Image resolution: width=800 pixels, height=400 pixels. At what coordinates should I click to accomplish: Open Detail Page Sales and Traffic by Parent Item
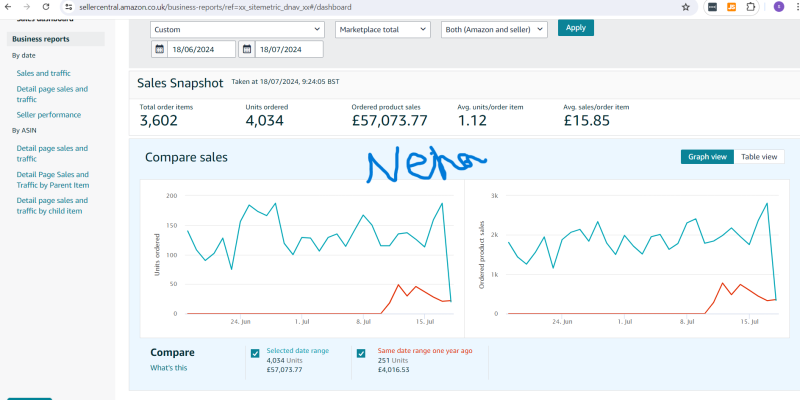(53, 180)
